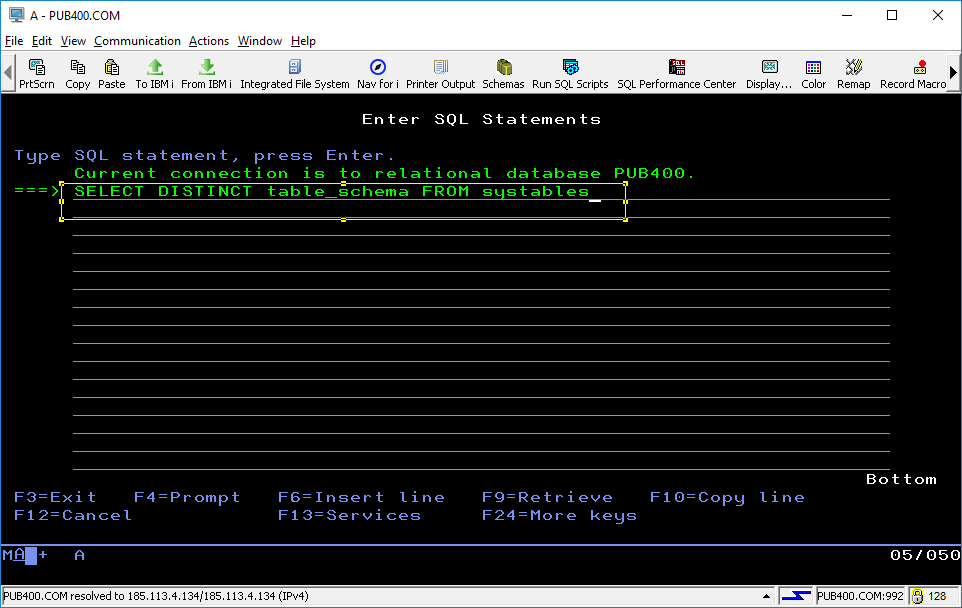Launch SQL Performance Center
Image resolution: width=962 pixels, height=608 pixels.
(x=676, y=71)
